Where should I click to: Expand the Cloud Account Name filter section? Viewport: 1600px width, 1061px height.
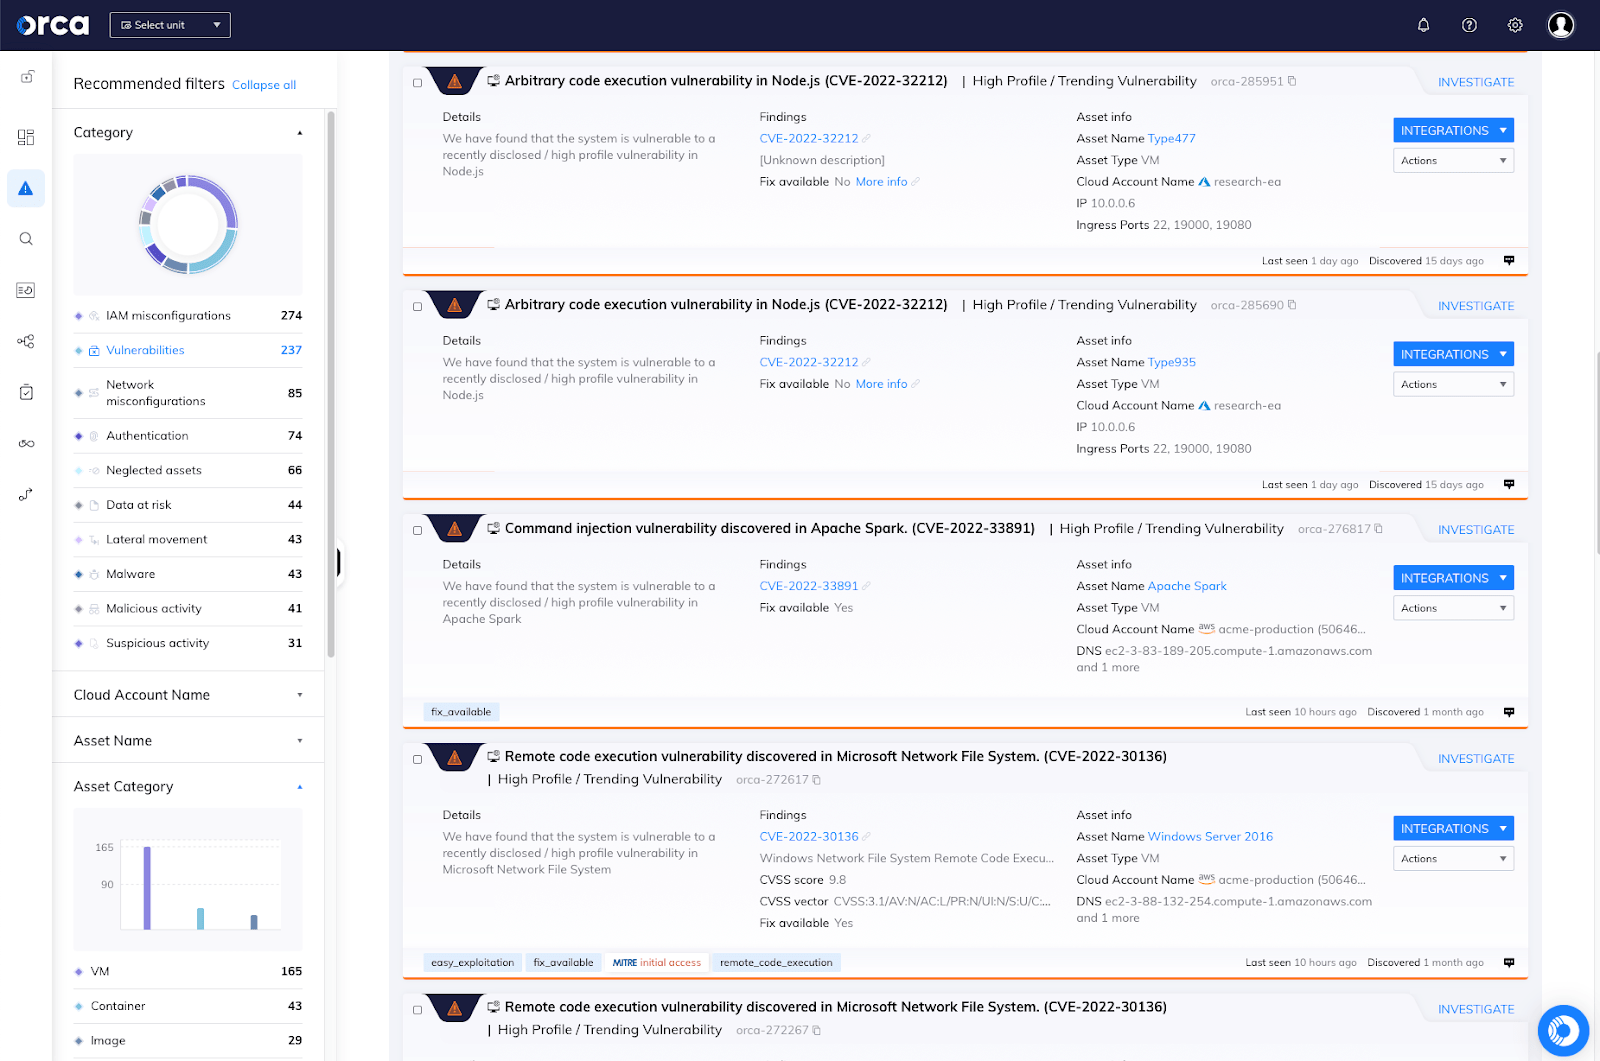tap(299, 694)
